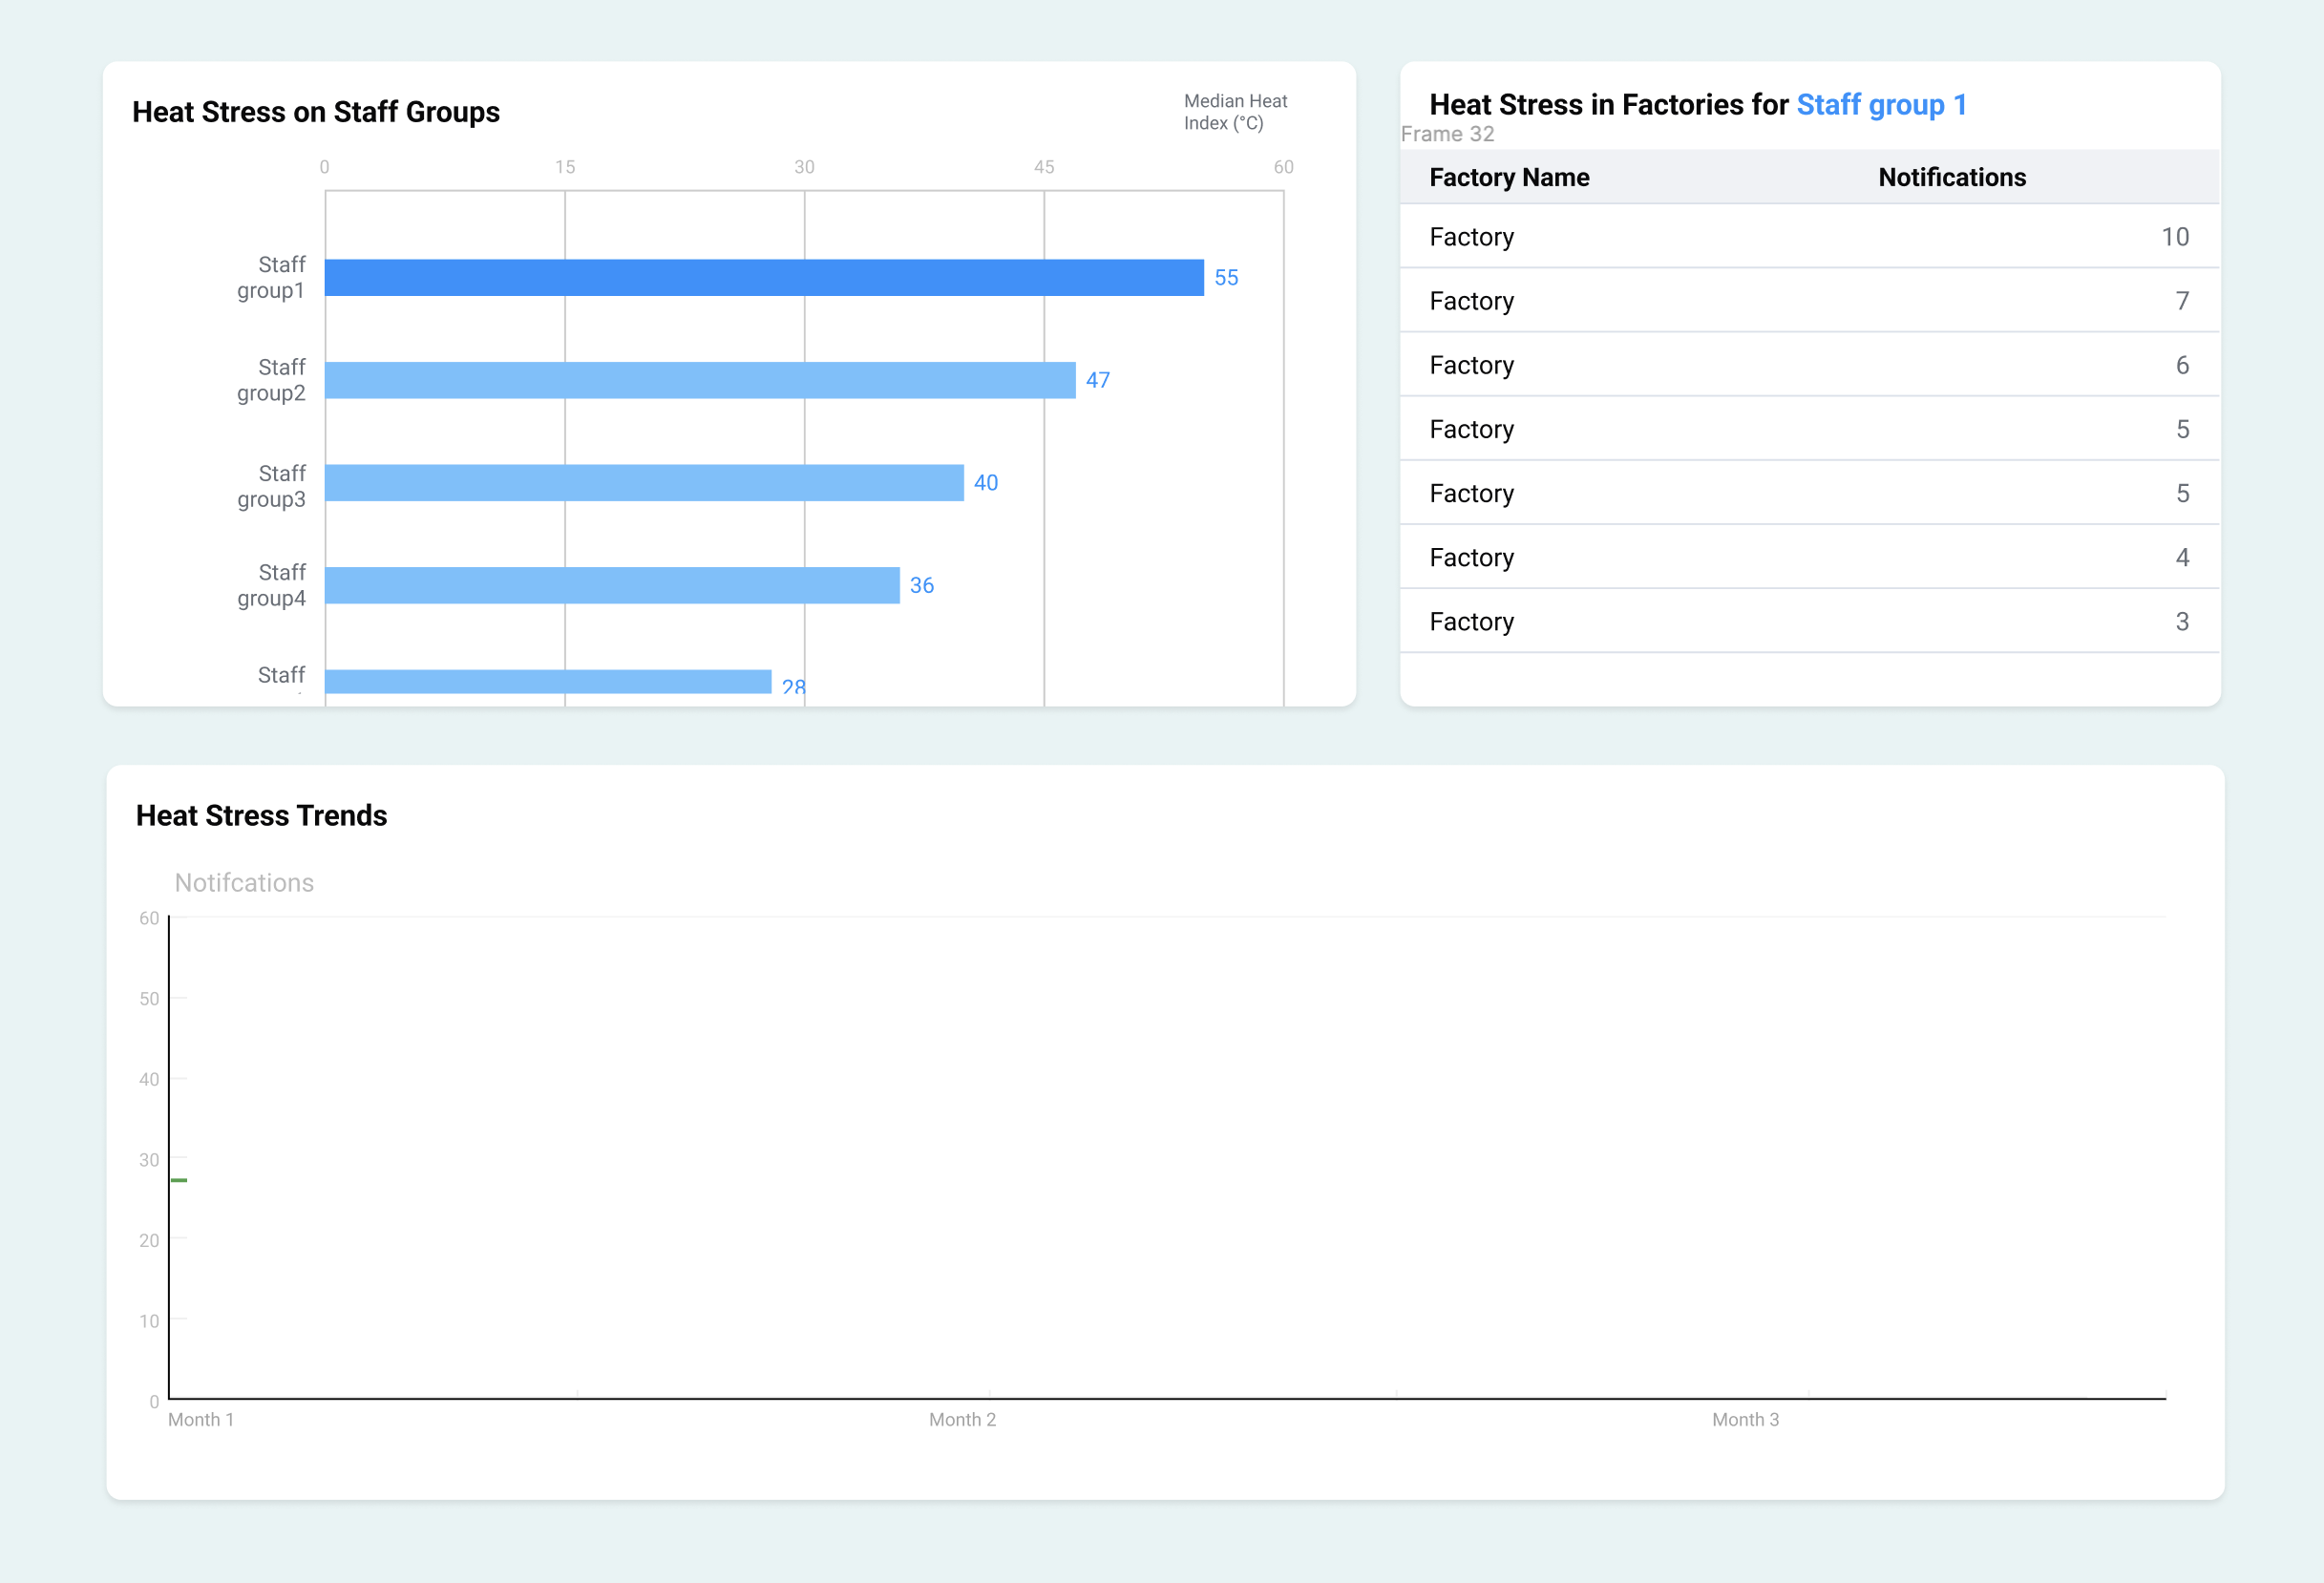2324x1583 pixels.
Task: Select the Staff group3 bar (40)
Action: pos(644,482)
